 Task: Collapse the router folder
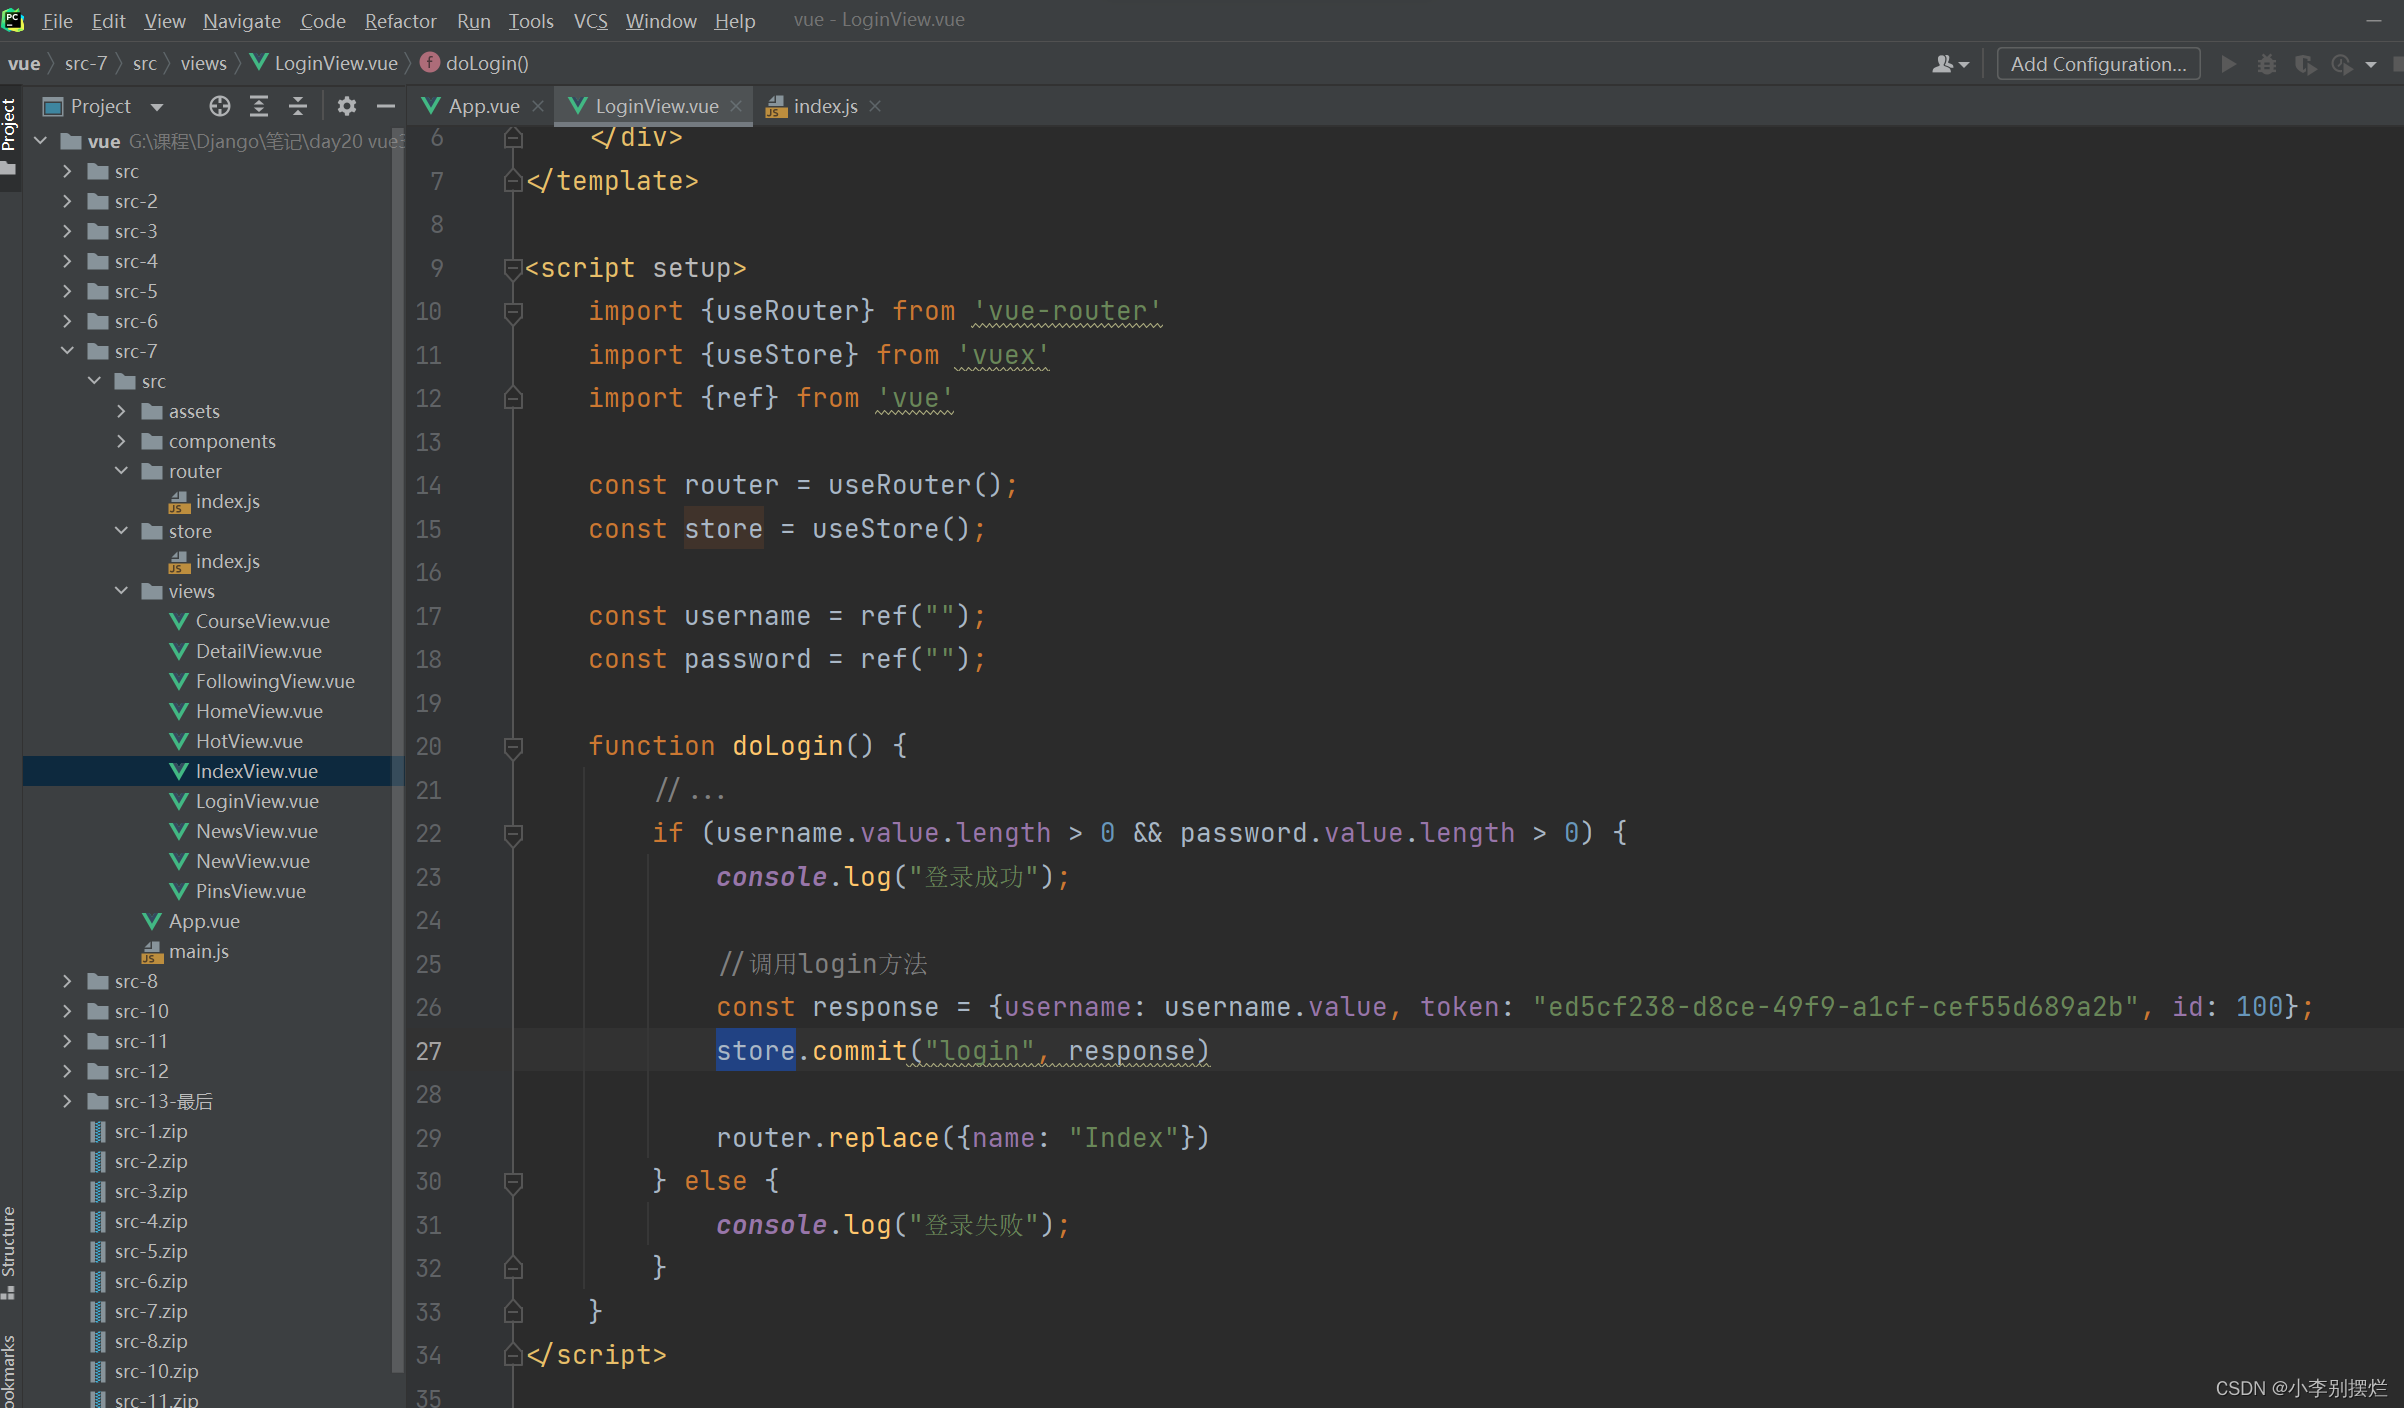121,471
